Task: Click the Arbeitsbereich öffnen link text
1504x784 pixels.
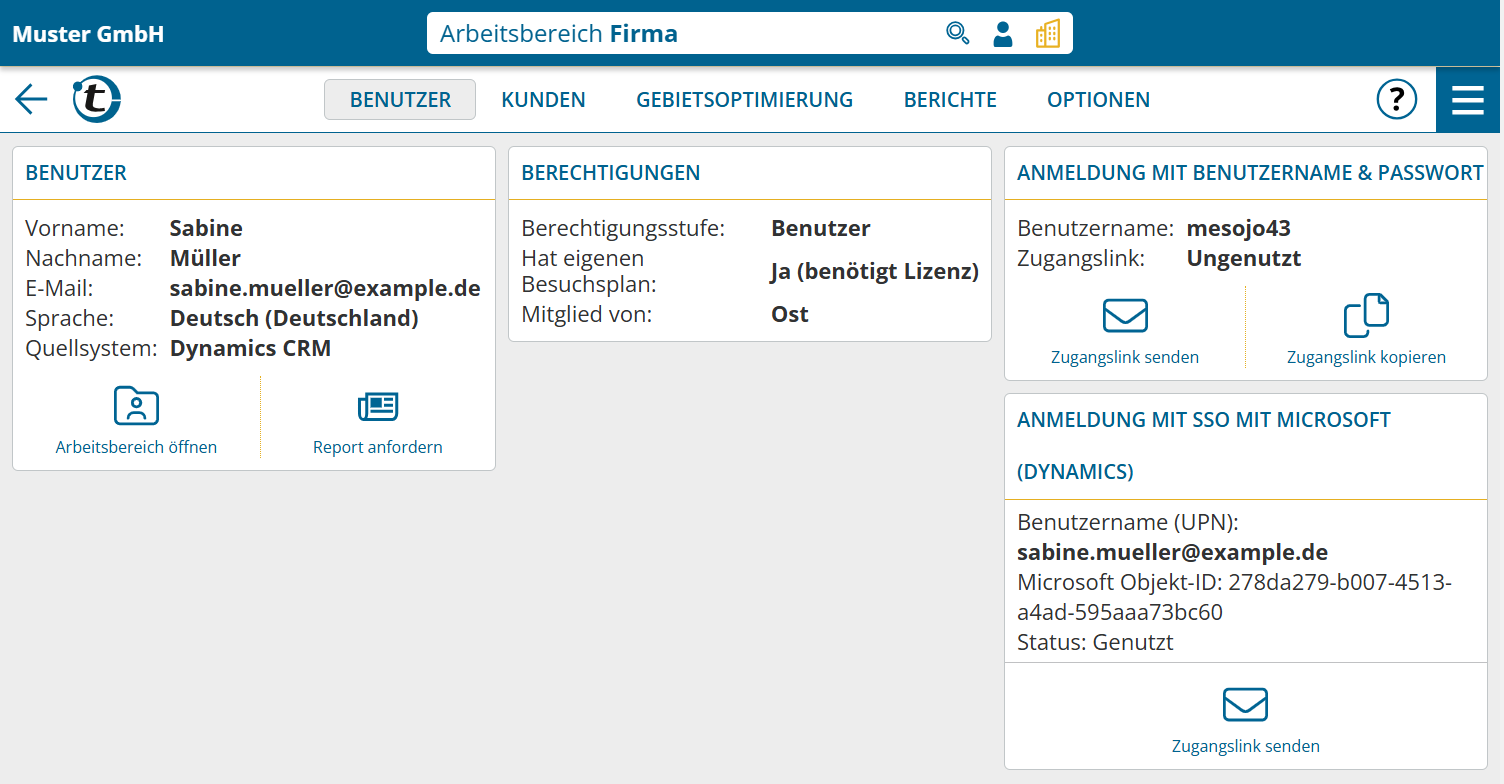Action: pyautogui.click(x=136, y=447)
